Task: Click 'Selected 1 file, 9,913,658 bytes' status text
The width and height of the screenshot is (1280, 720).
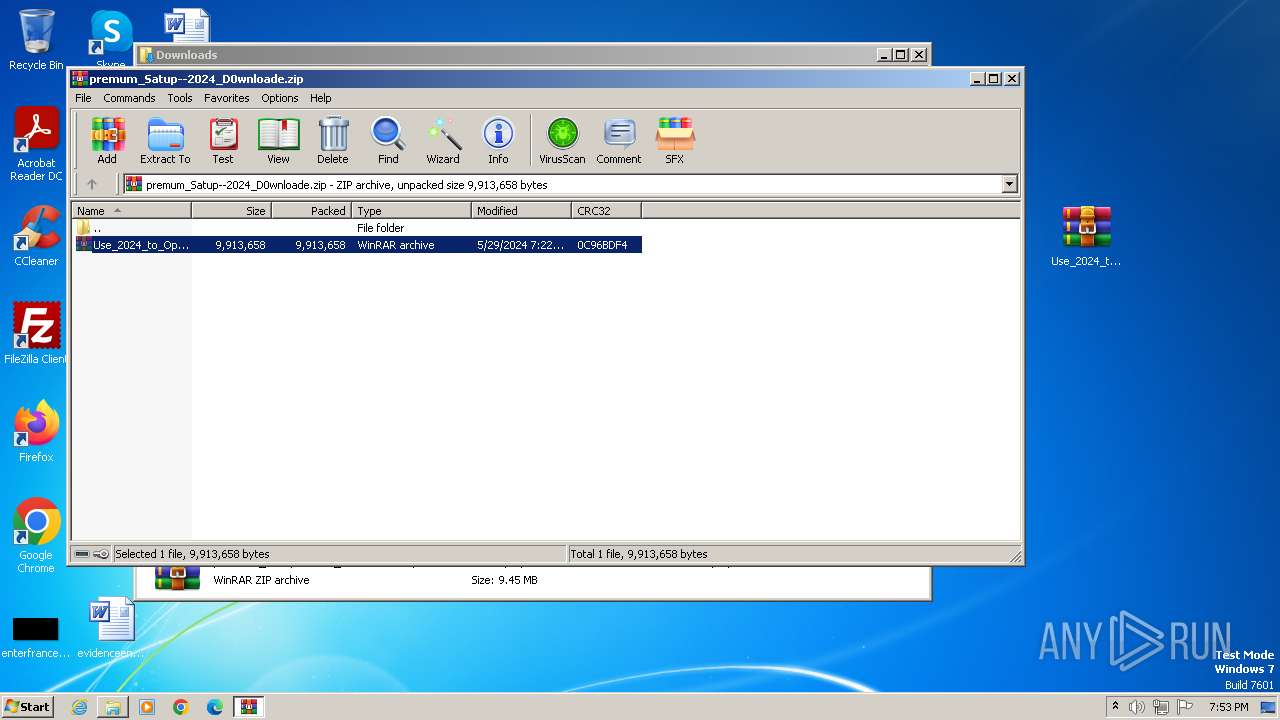Action: click(x=192, y=554)
